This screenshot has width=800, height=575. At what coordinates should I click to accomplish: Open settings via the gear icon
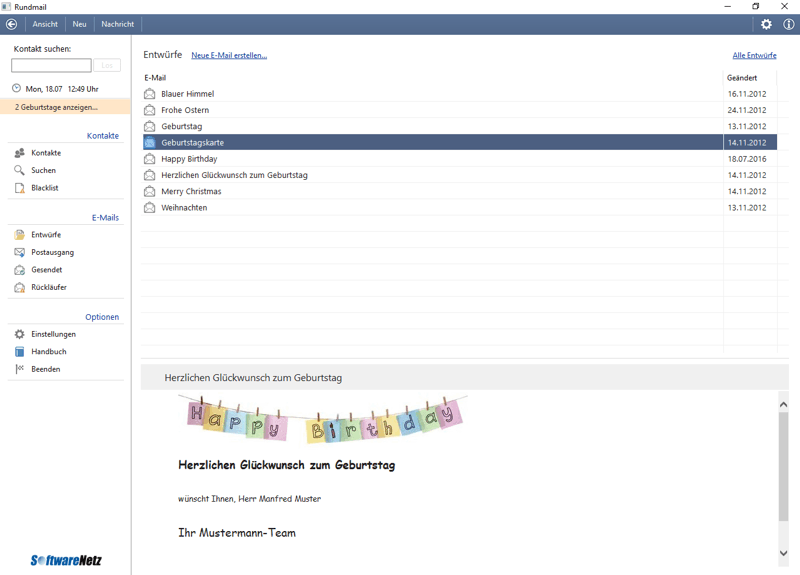(x=766, y=24)
